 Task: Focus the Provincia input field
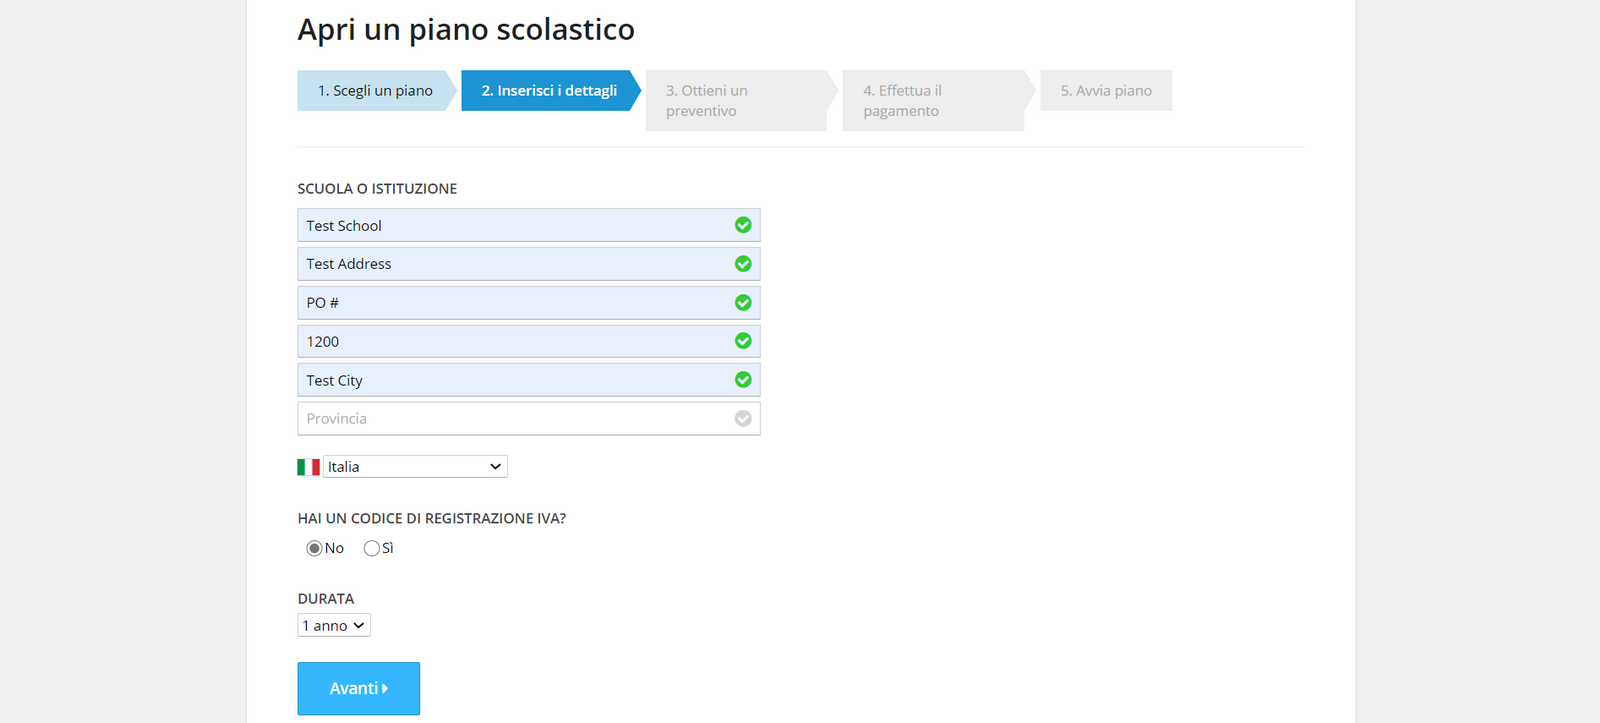coord(529,418)
